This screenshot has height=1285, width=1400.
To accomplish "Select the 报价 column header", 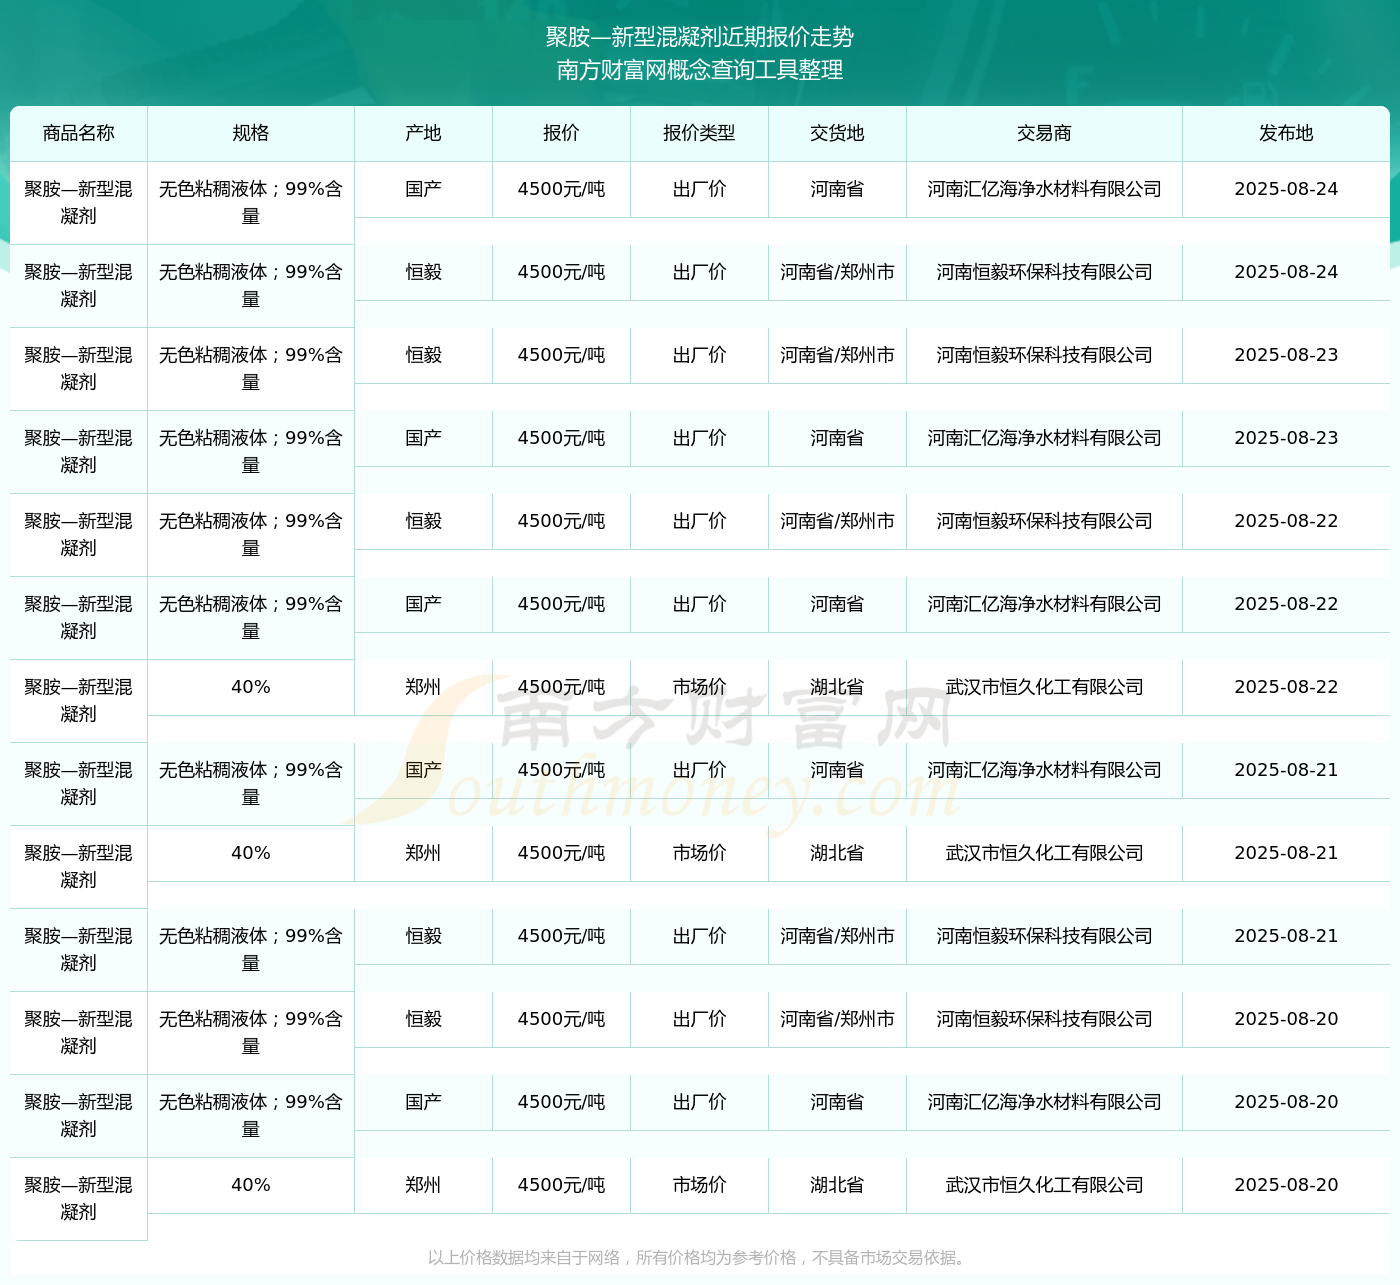I will click(x=561, y=133).
